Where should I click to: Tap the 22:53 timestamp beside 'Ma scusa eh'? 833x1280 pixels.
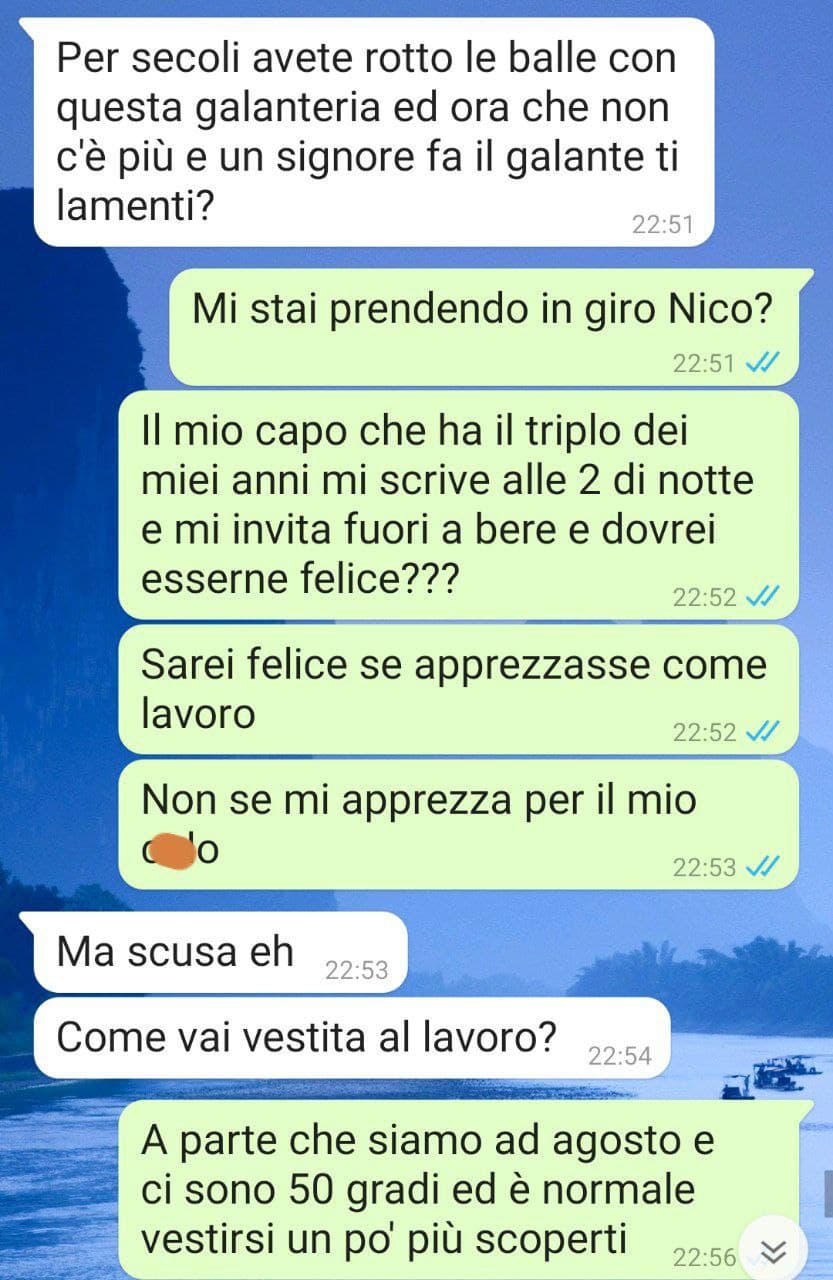pyautogui.click(x=356, y=970)
